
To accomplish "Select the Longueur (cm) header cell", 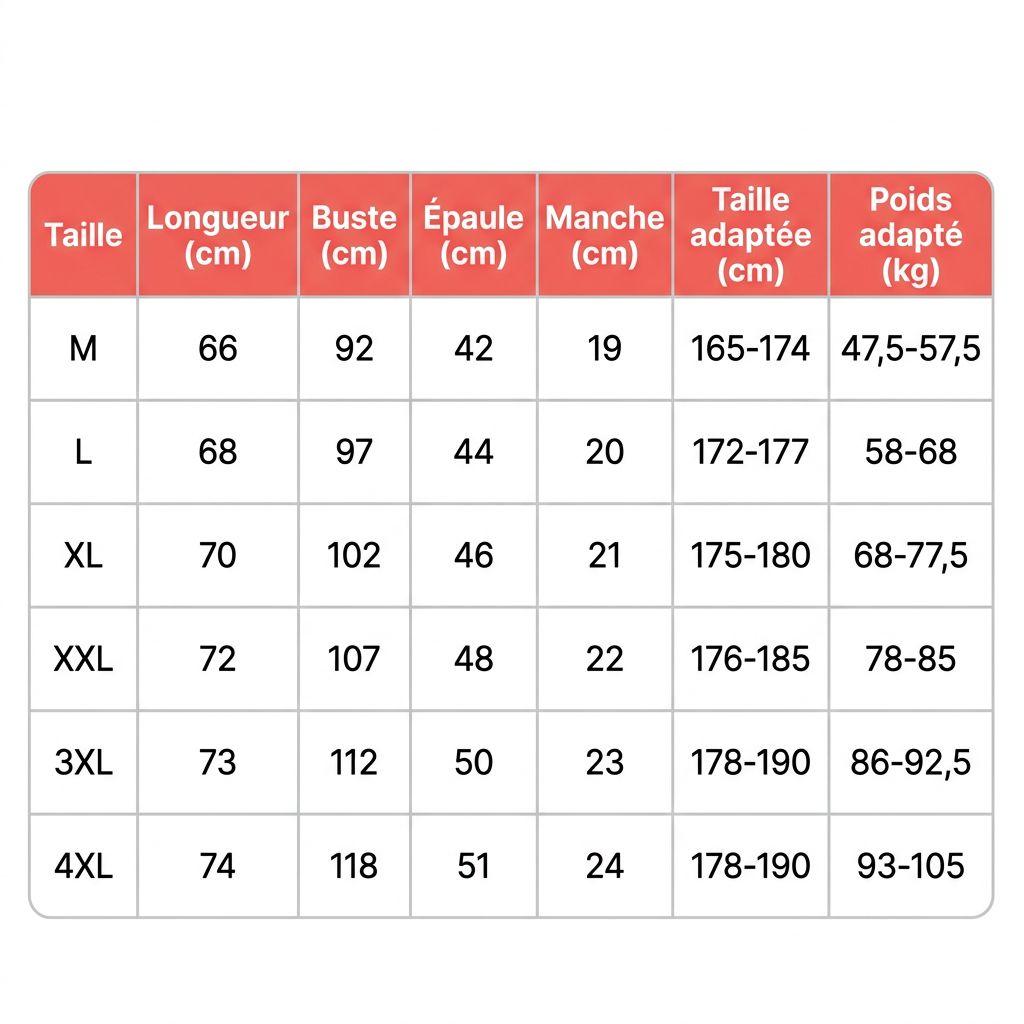I will pyautogui.click(x=217, y=235).
